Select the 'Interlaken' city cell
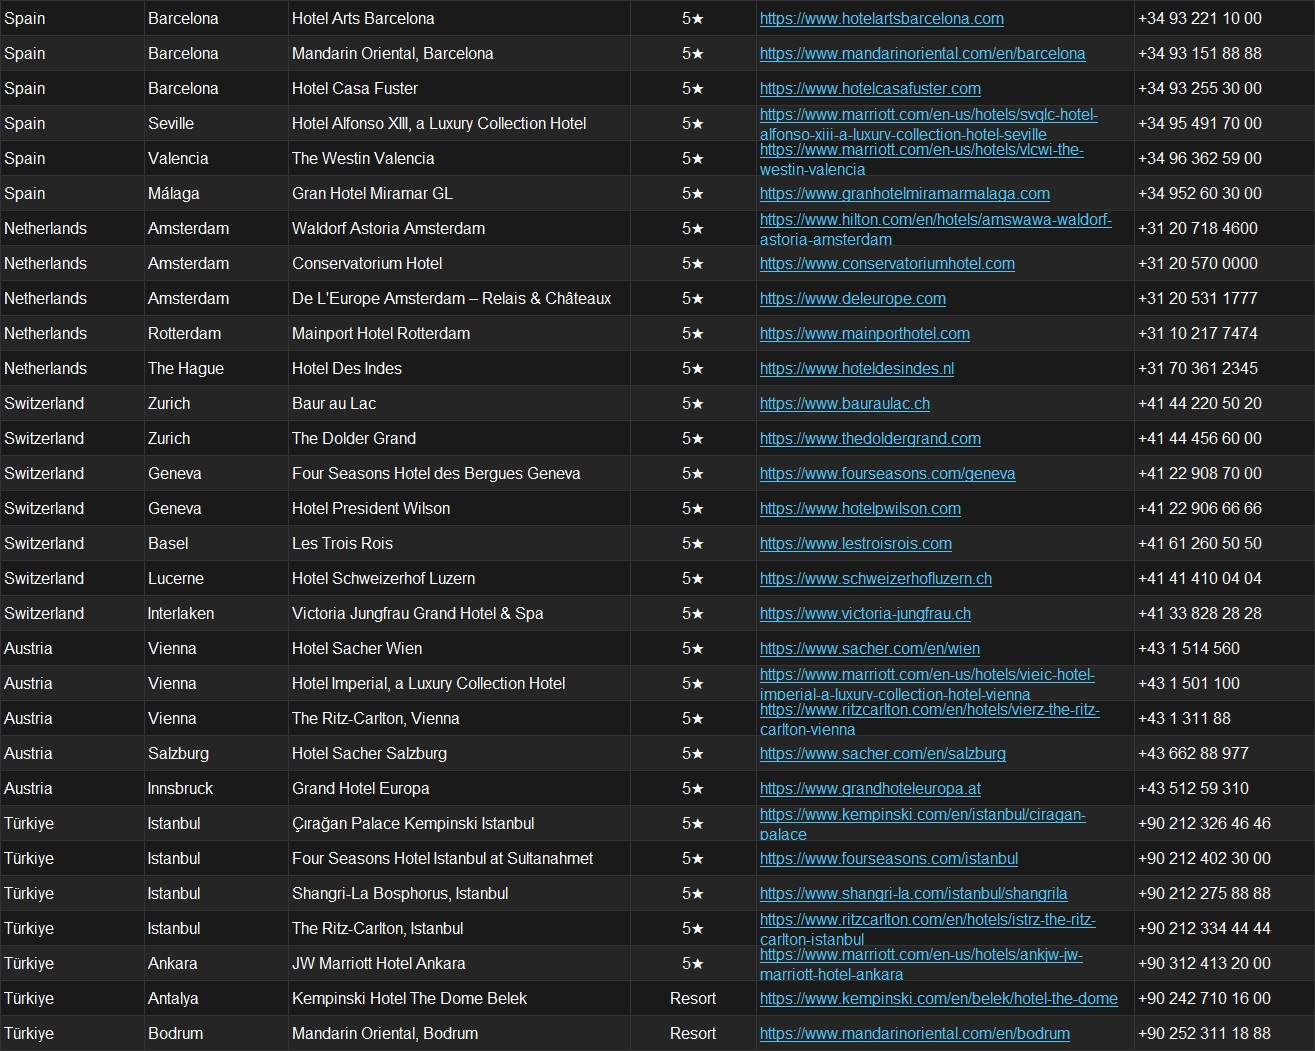This screenshot has width=1315, height=1051. click(x=216, y=613)
